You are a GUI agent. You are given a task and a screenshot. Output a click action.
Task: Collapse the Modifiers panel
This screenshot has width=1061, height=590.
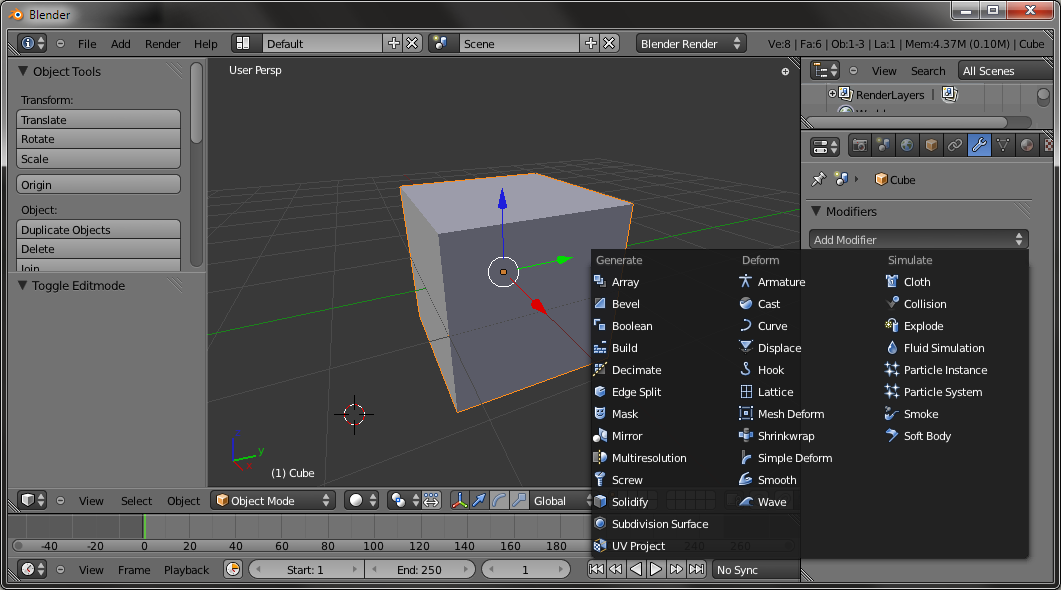click(x=816, y=212)
